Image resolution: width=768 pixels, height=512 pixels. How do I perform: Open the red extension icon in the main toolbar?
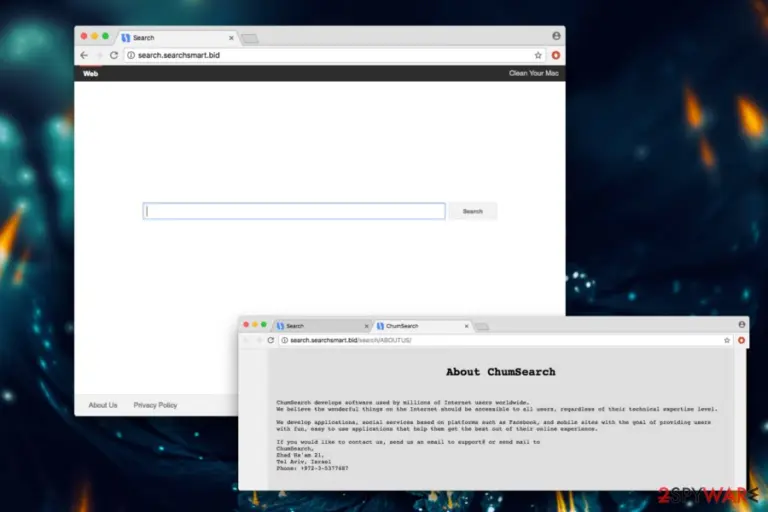click(x=555, y=55)
